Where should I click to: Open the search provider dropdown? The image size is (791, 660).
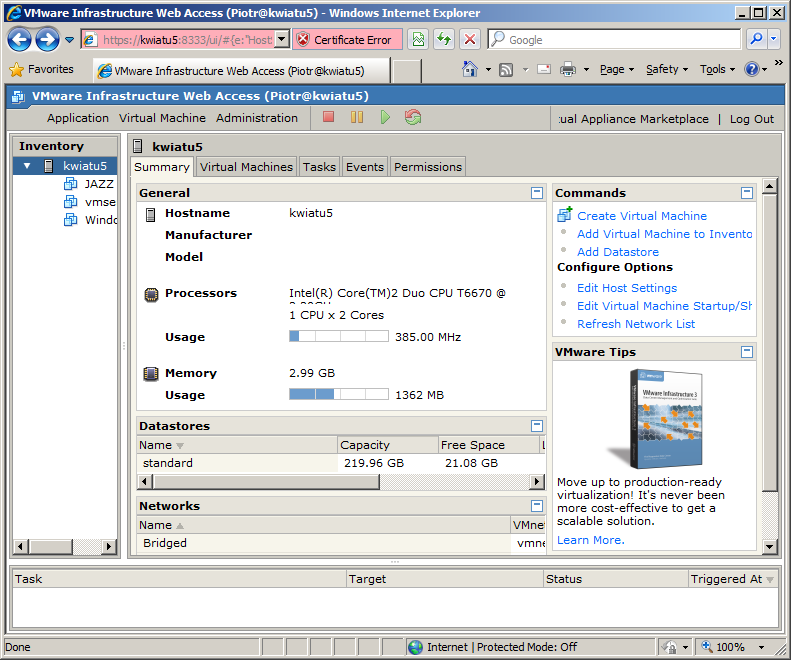(774, 39)
